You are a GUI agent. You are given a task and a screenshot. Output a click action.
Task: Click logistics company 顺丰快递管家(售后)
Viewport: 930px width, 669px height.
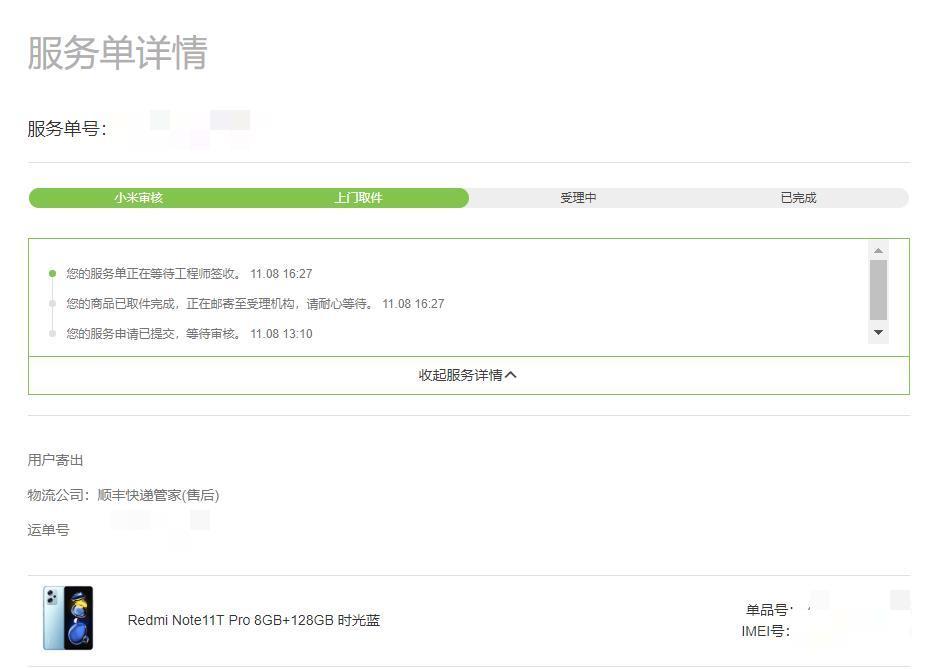point(158,495)
